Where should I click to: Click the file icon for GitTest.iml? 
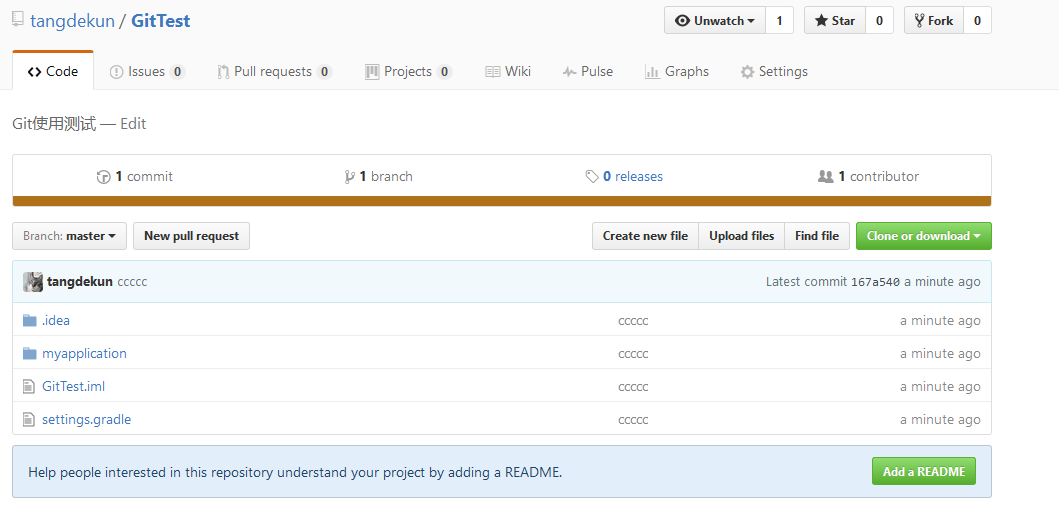(28, 386)
